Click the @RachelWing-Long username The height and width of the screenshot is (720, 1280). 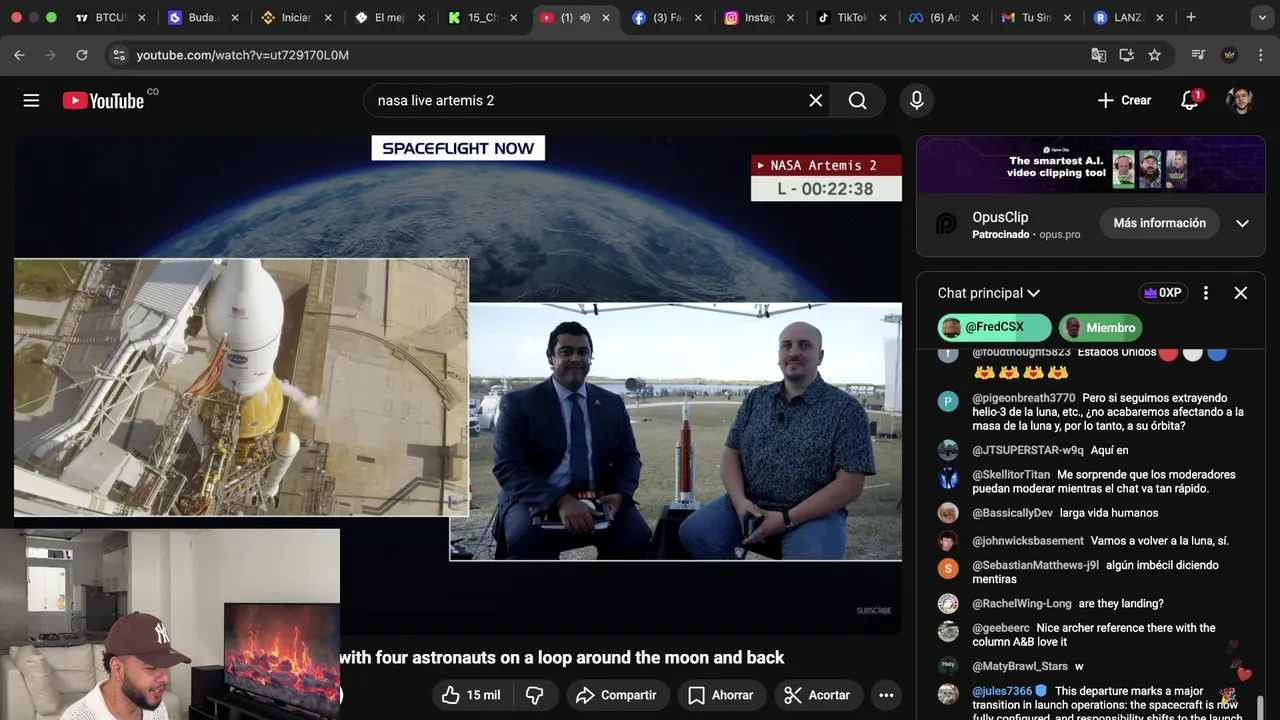click(1022, 604)
